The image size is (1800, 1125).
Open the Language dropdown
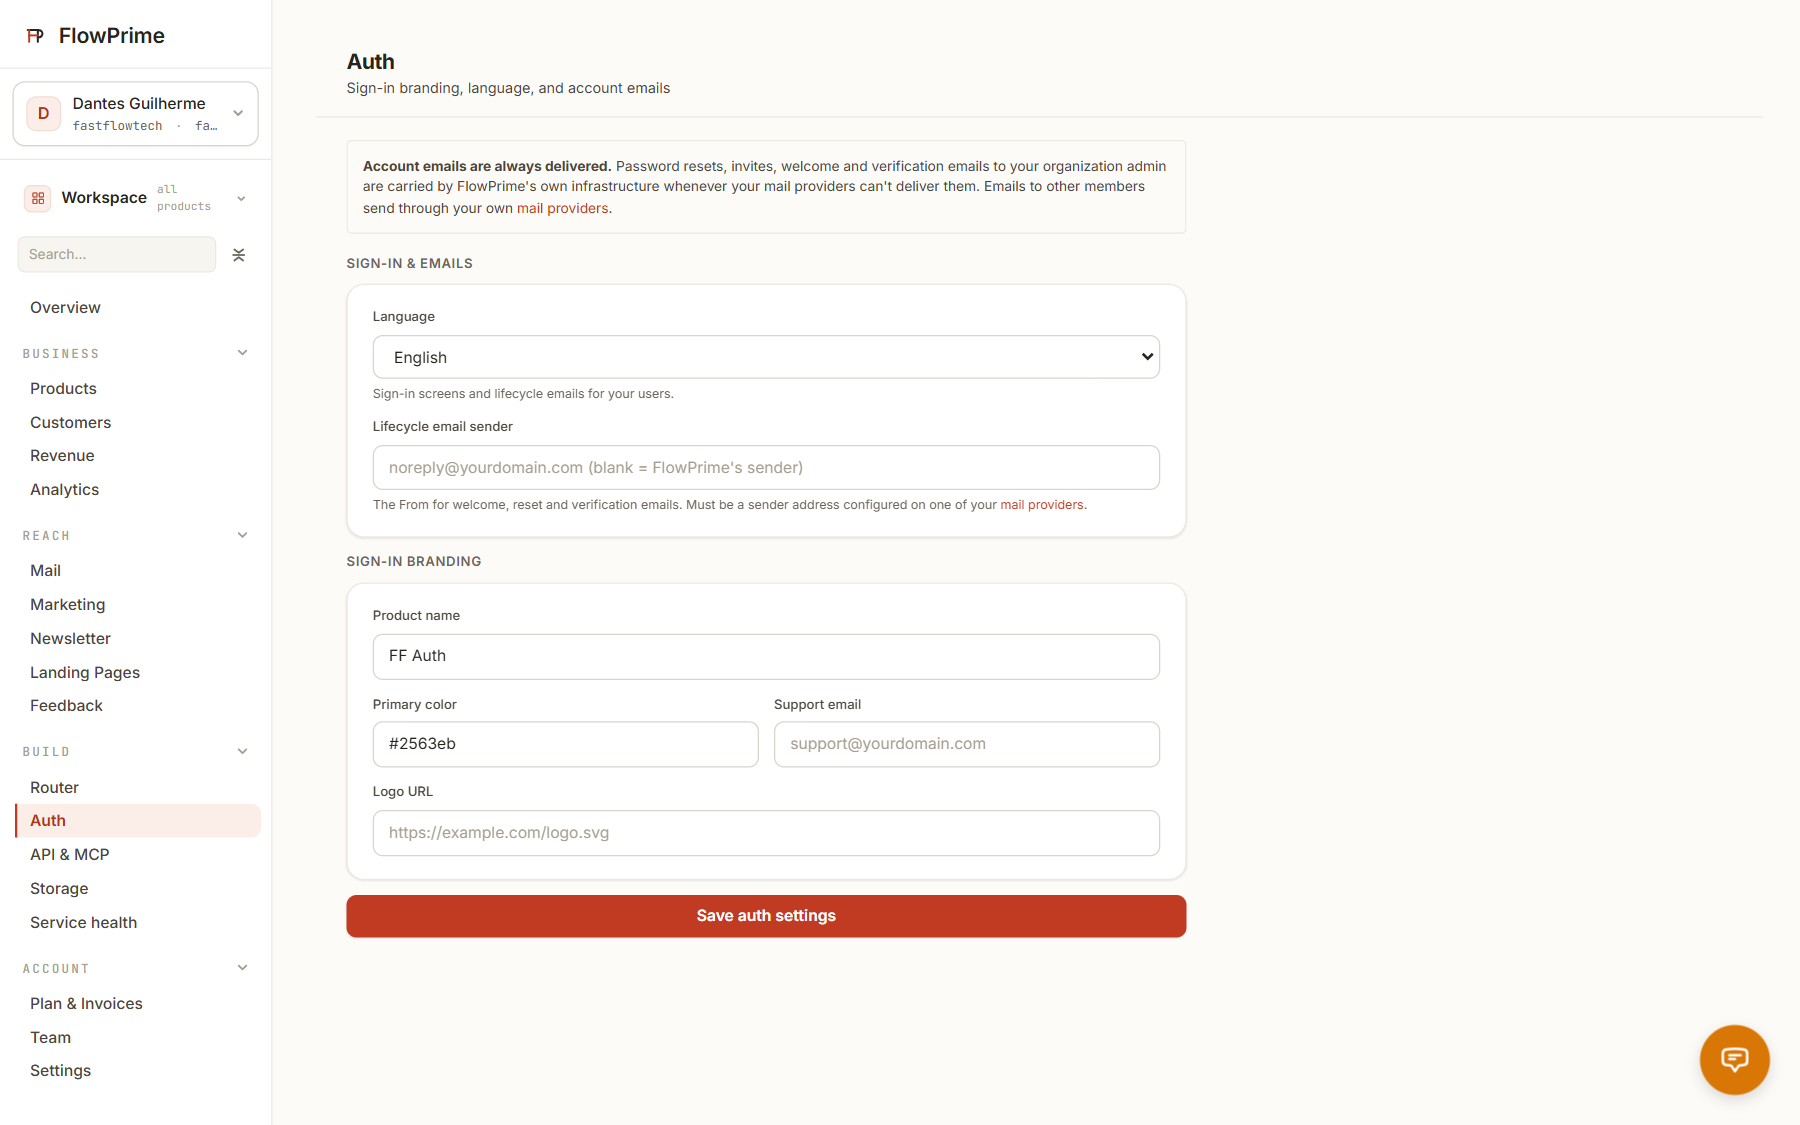[x=766, y=357]
